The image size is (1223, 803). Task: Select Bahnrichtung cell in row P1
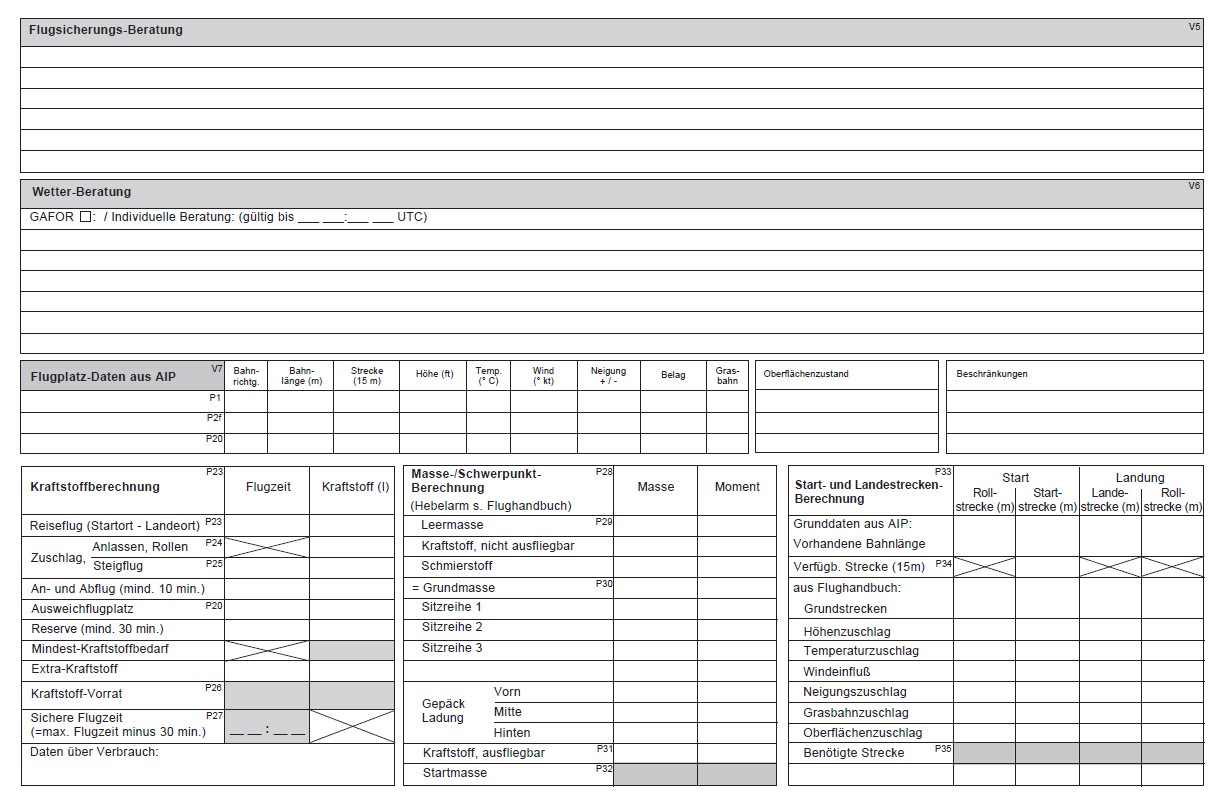246,401
